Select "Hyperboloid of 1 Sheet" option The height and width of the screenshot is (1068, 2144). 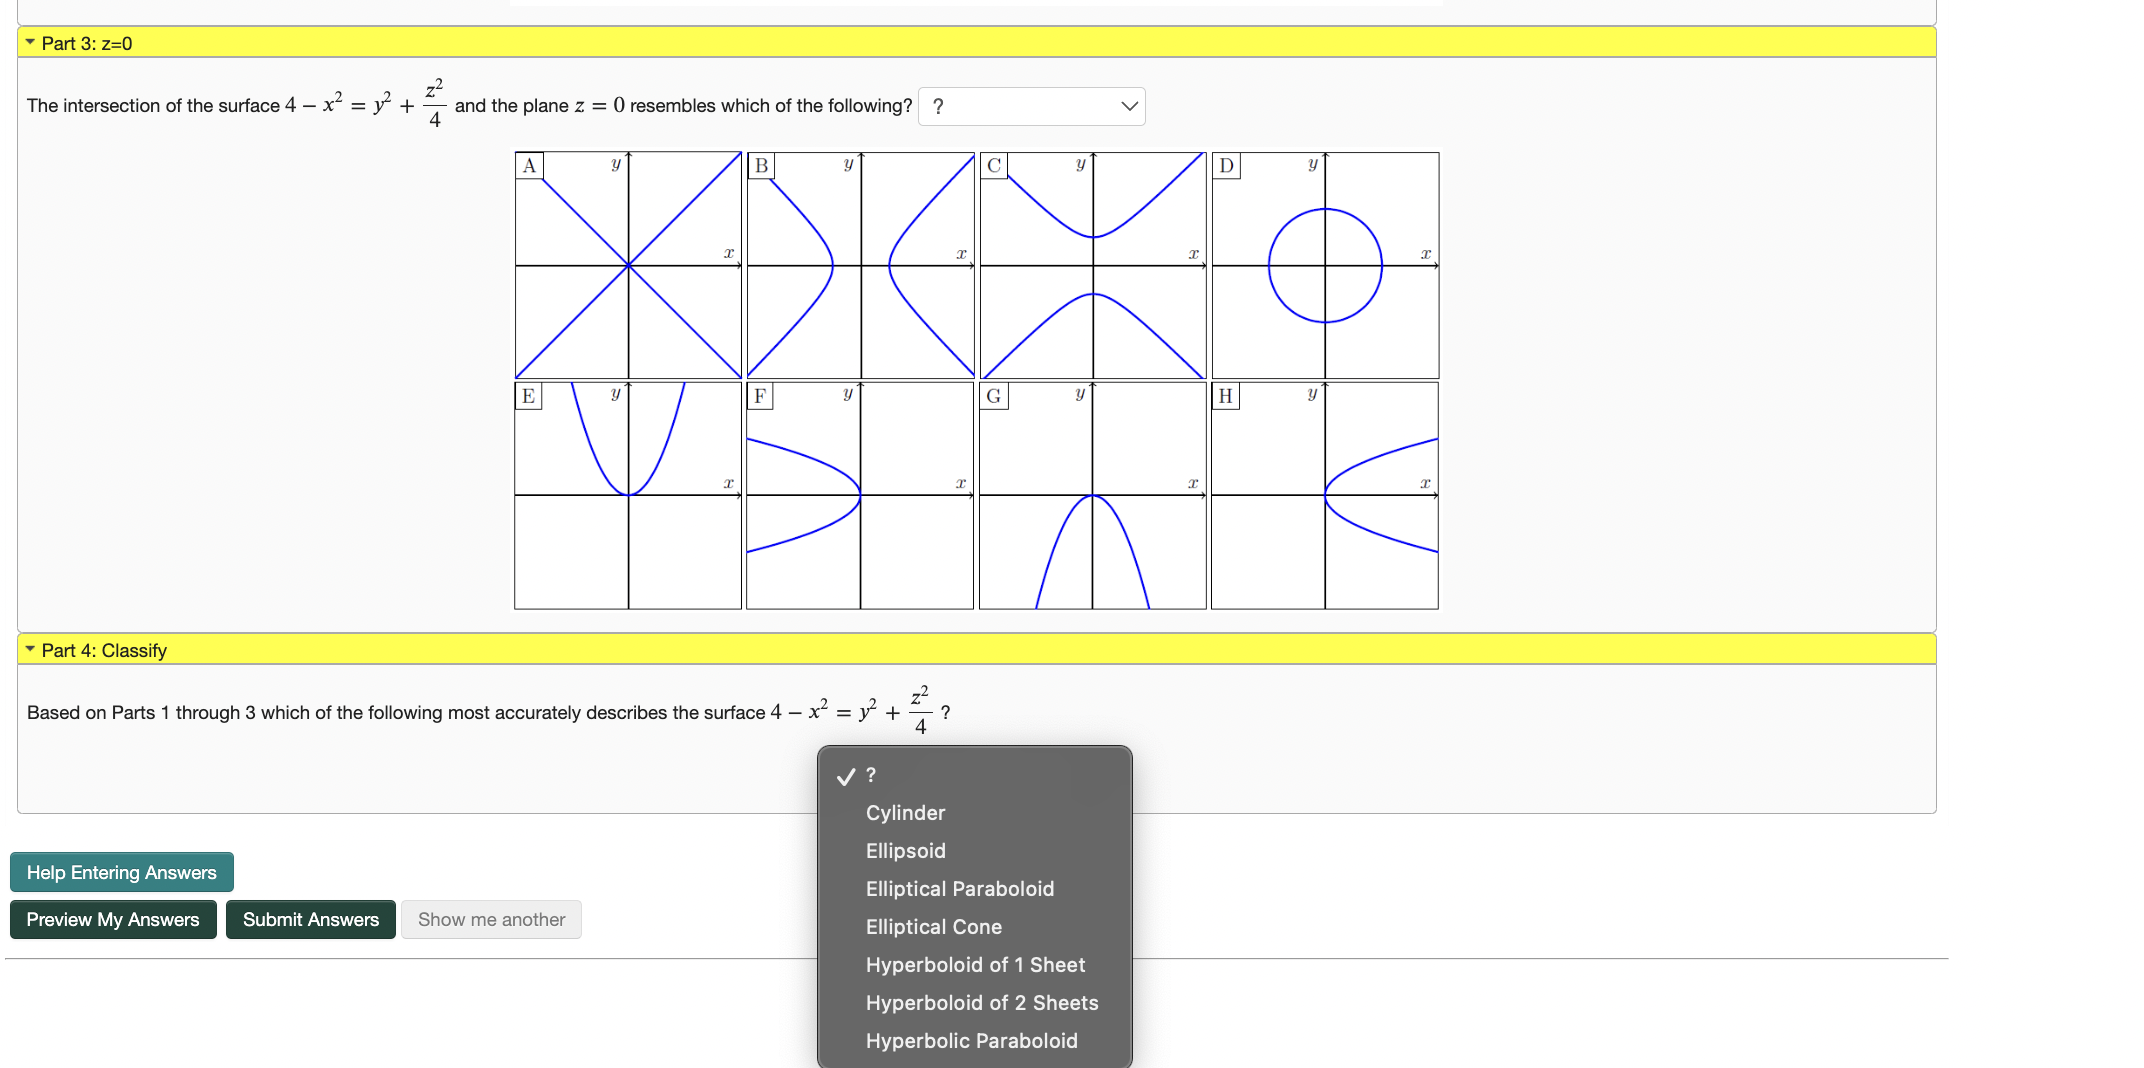(x=974, y=964)
